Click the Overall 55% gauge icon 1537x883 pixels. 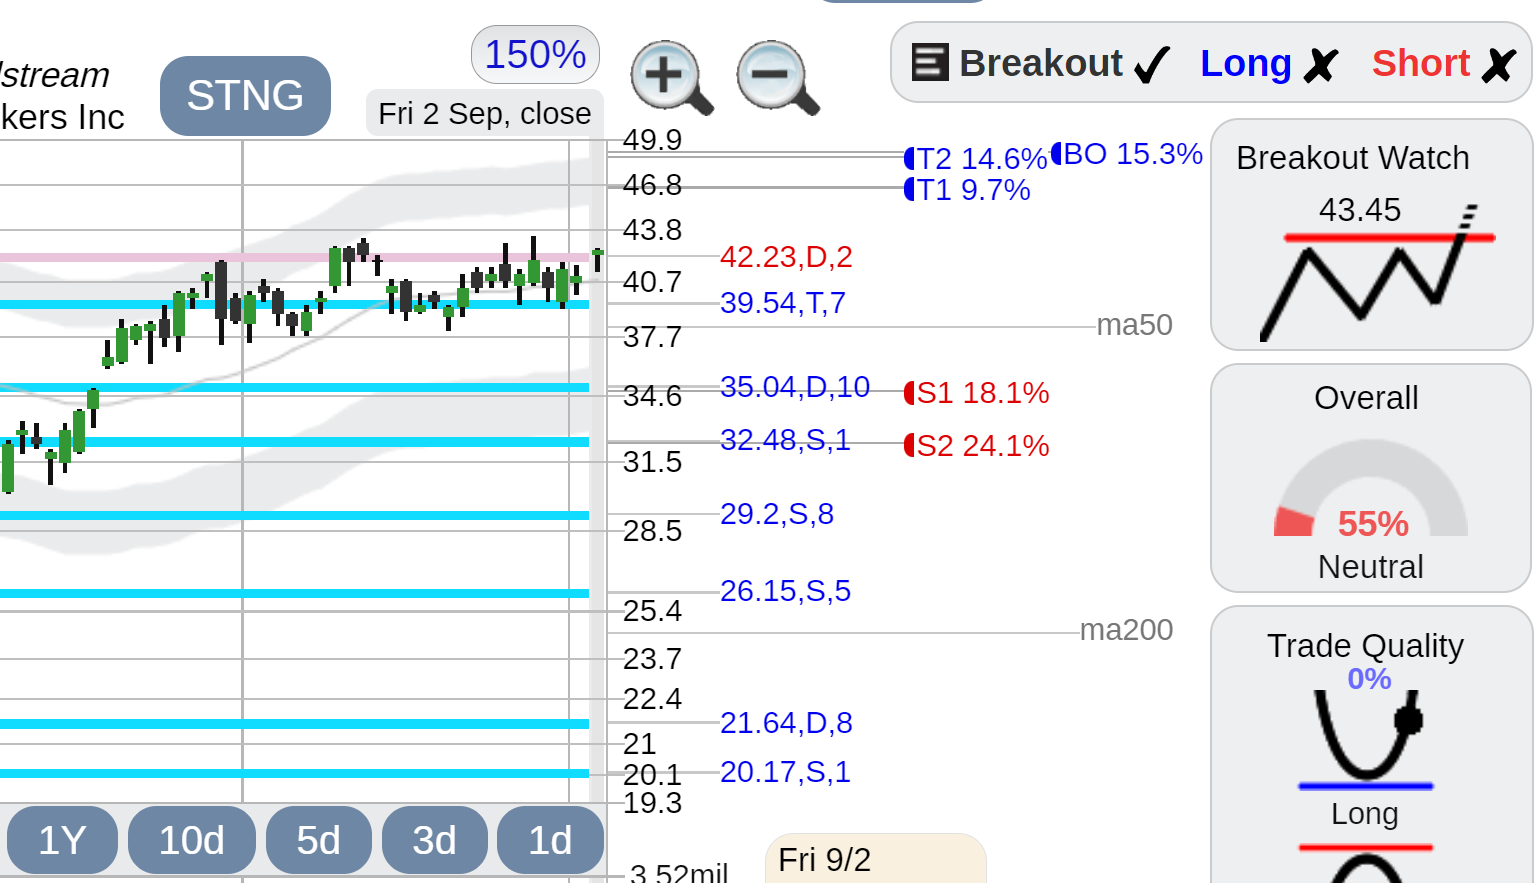(1370, 489)
